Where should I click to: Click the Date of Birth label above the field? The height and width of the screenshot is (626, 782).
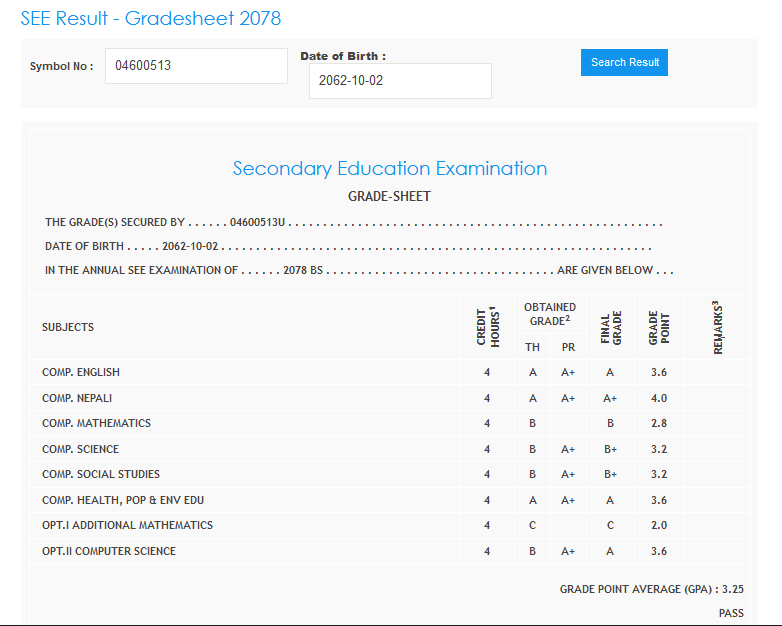343,56
